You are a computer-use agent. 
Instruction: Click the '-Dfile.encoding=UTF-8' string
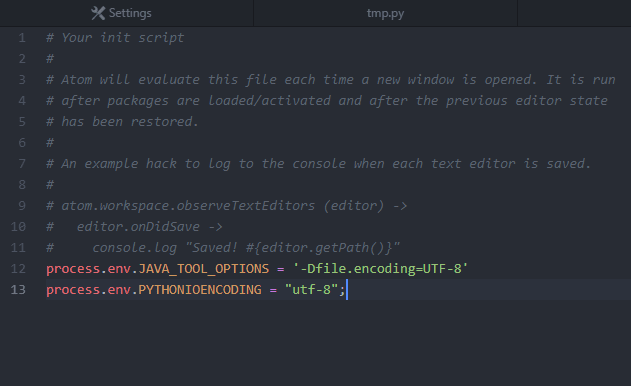(x=380, y=268)
